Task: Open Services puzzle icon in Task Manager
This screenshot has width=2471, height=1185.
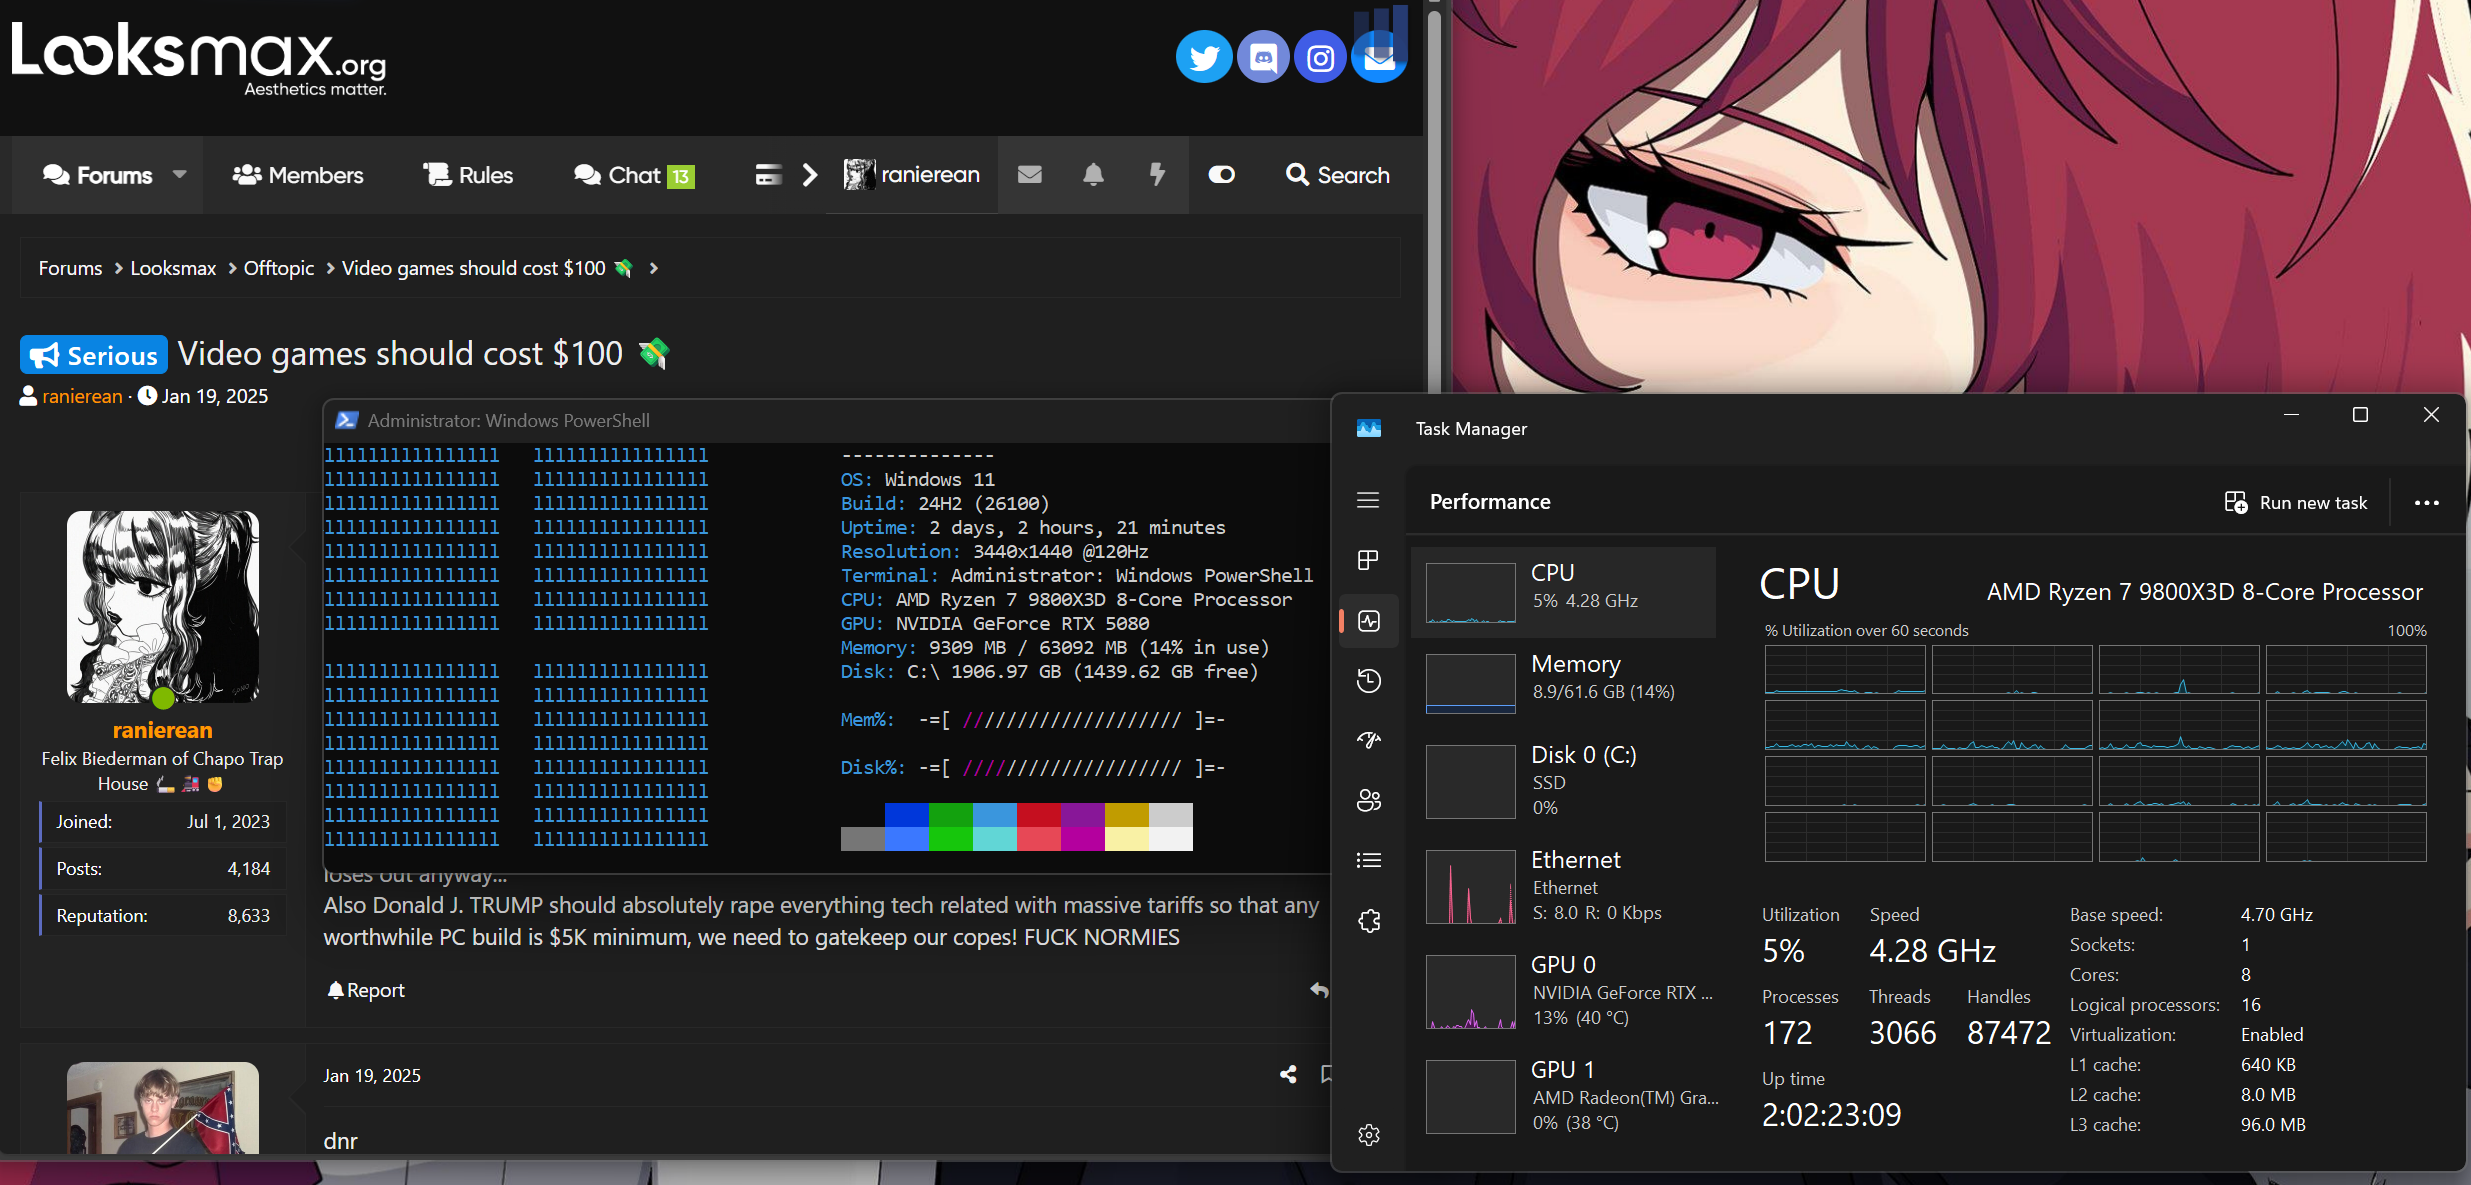Action: click(x=1368, y=921)
